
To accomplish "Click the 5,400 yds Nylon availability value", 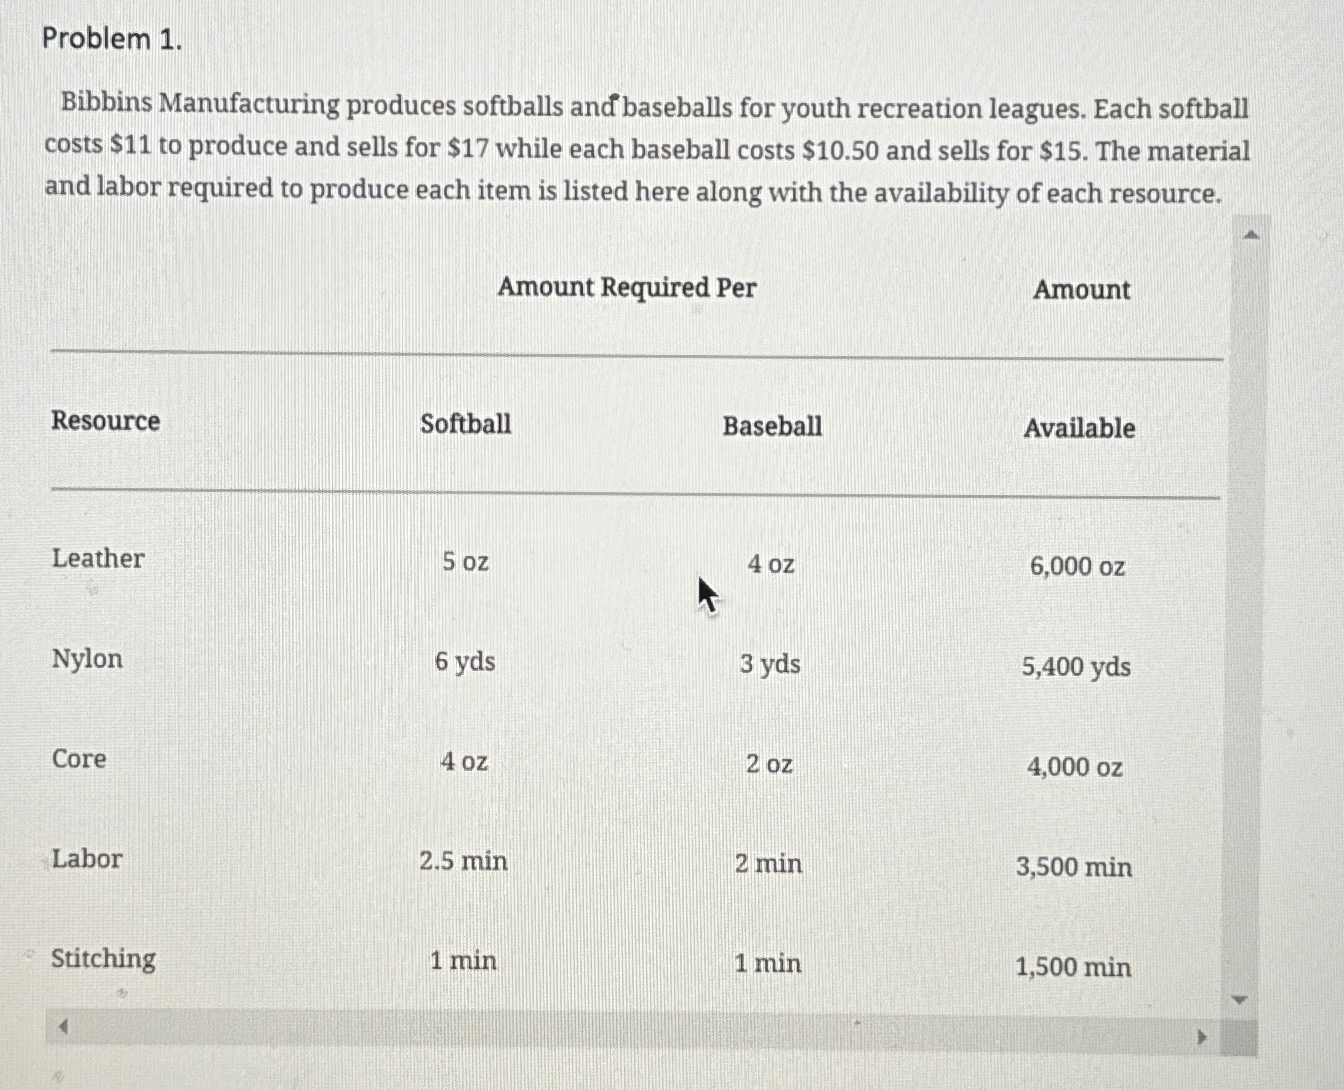I will point(1076,667).
